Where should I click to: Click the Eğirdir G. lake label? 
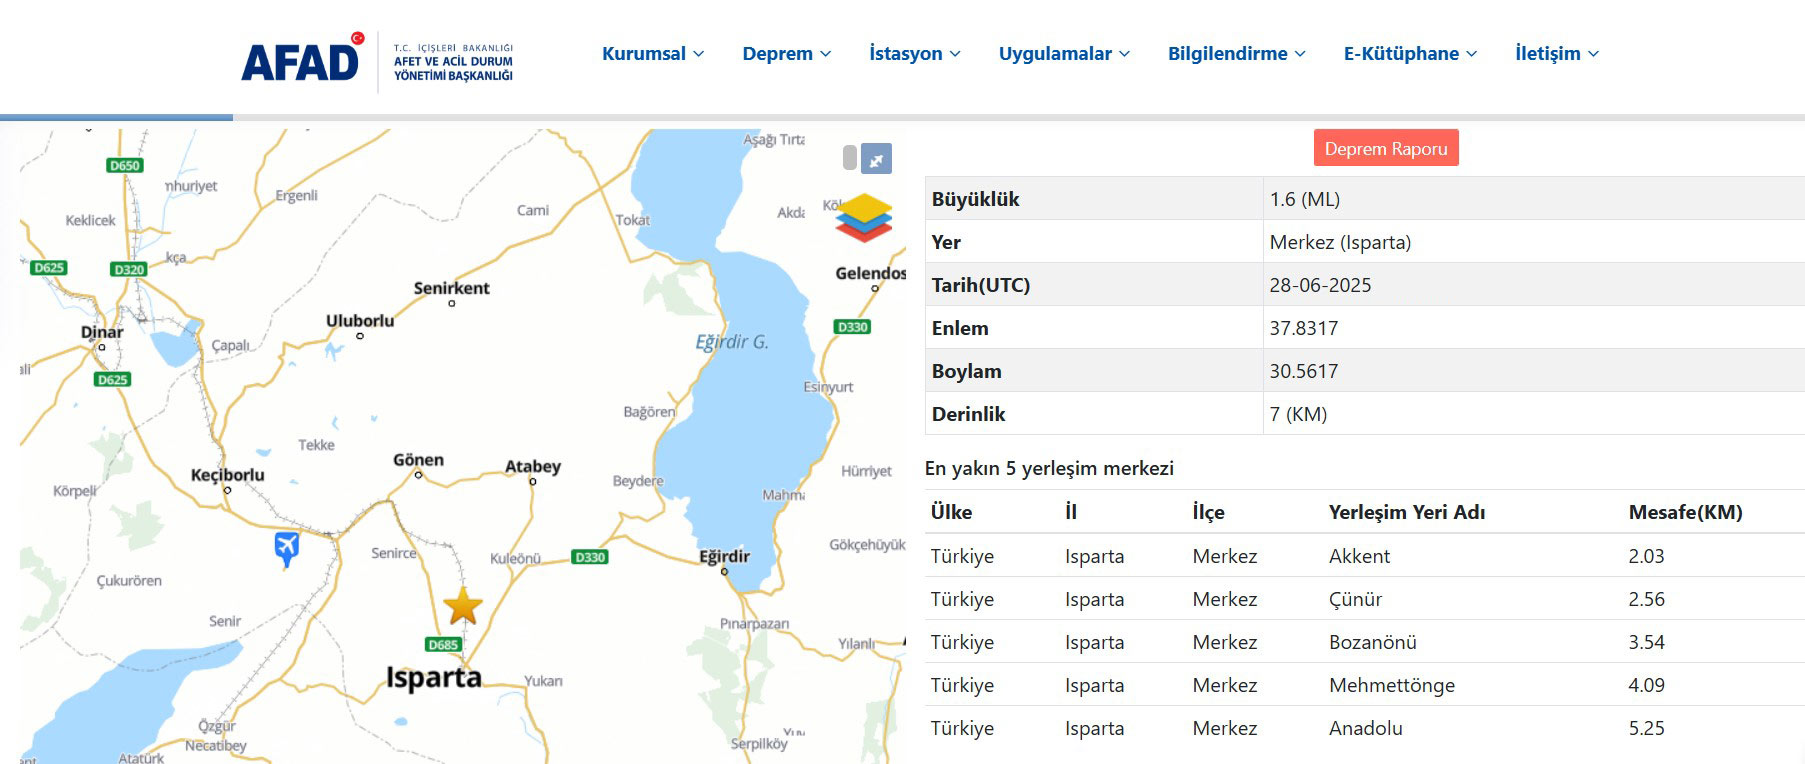tap(732, 342)
